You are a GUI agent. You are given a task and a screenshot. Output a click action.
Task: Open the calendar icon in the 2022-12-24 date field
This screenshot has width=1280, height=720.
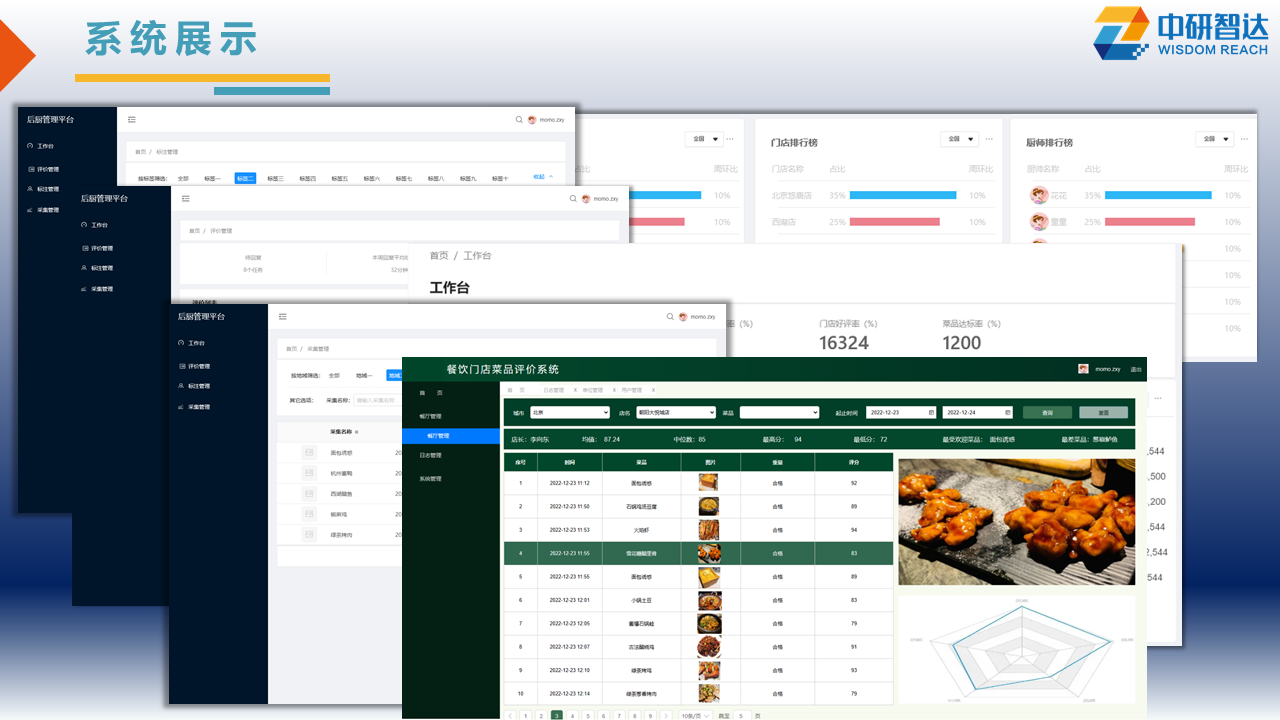click(1009, 412)
